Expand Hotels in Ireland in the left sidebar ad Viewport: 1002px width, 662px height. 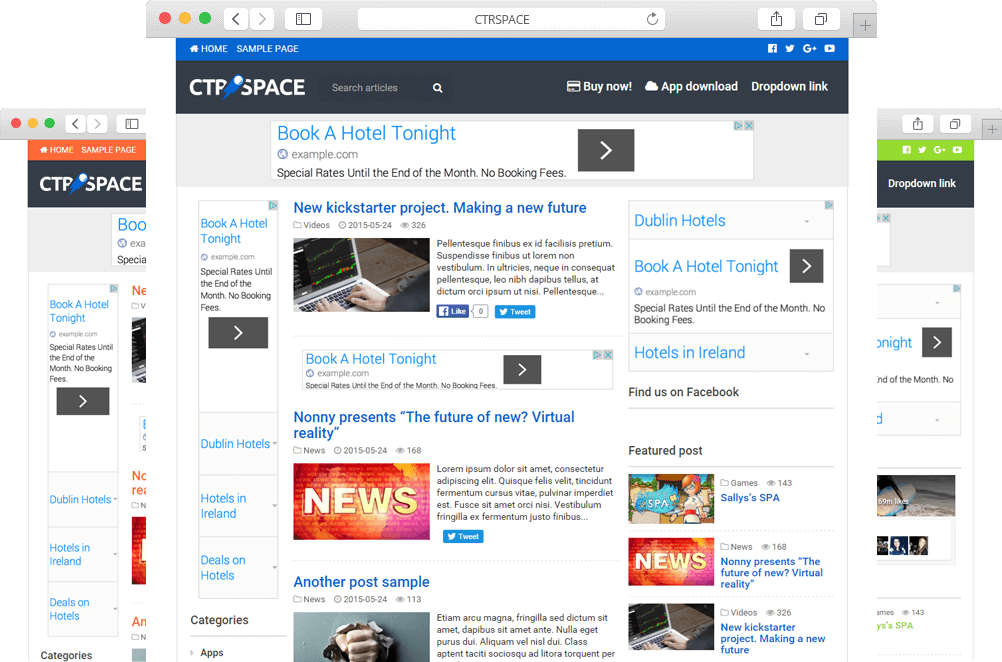[238, 506]
